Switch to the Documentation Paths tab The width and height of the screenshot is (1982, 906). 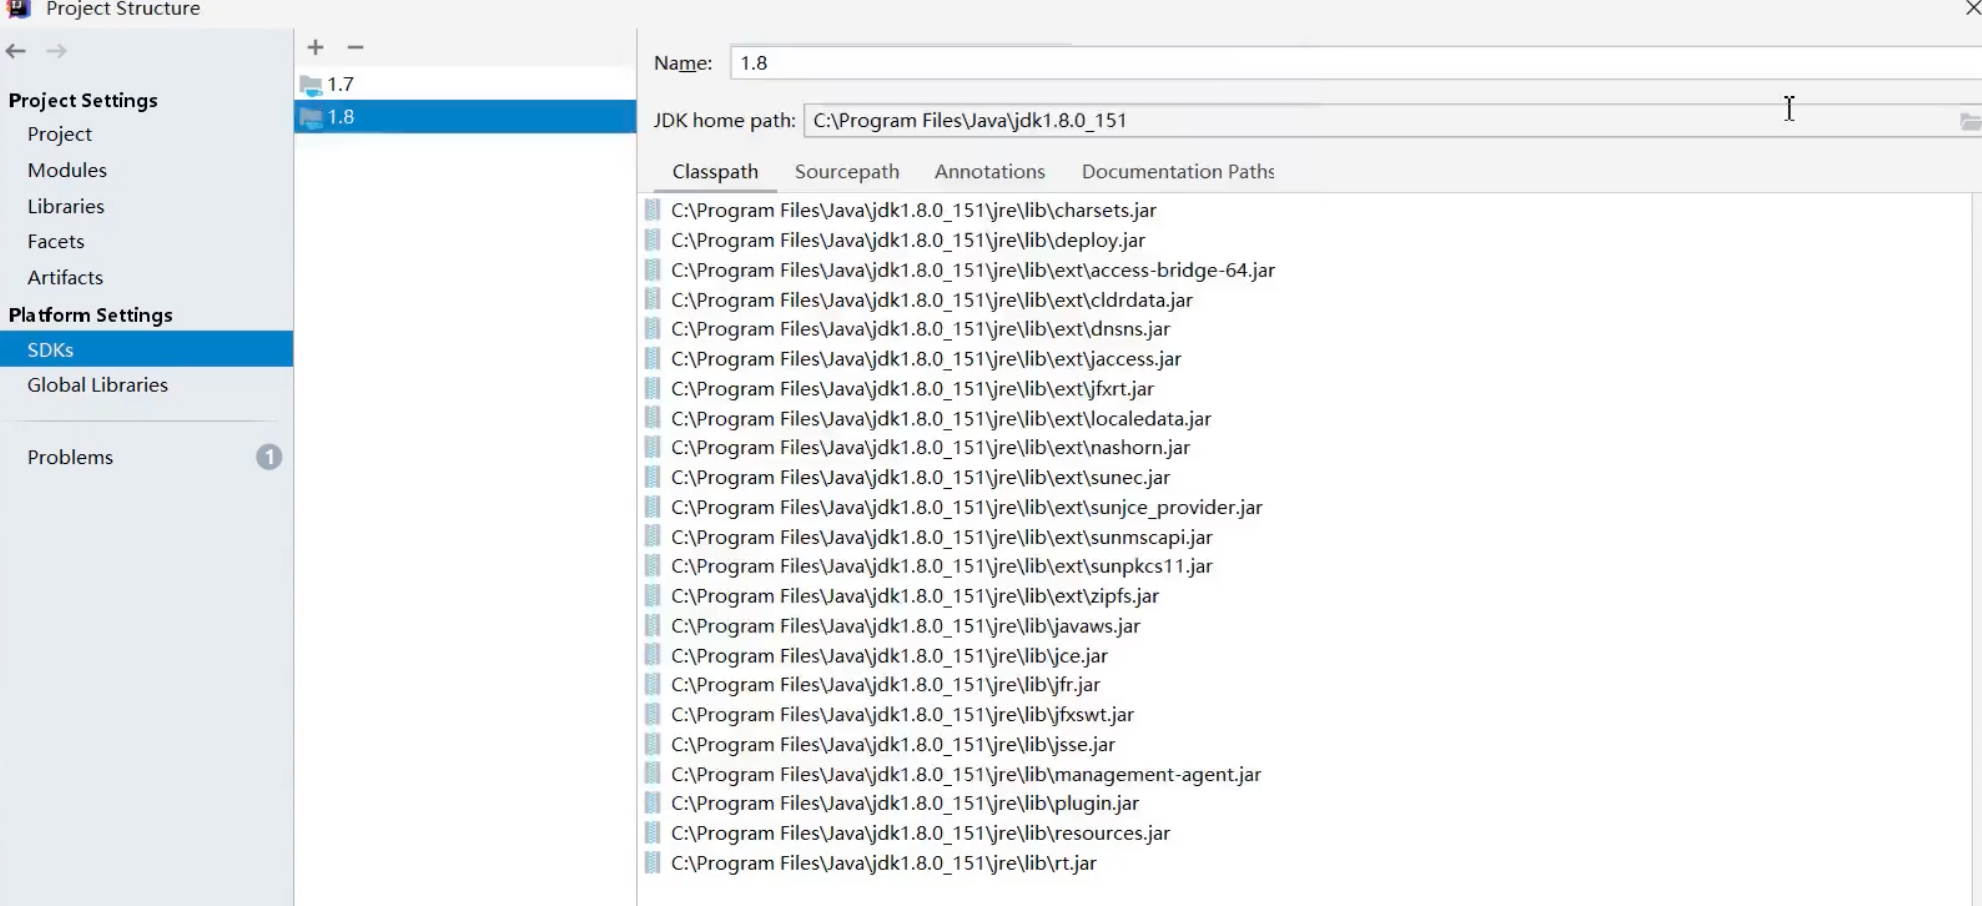(x=1178, y=172)
